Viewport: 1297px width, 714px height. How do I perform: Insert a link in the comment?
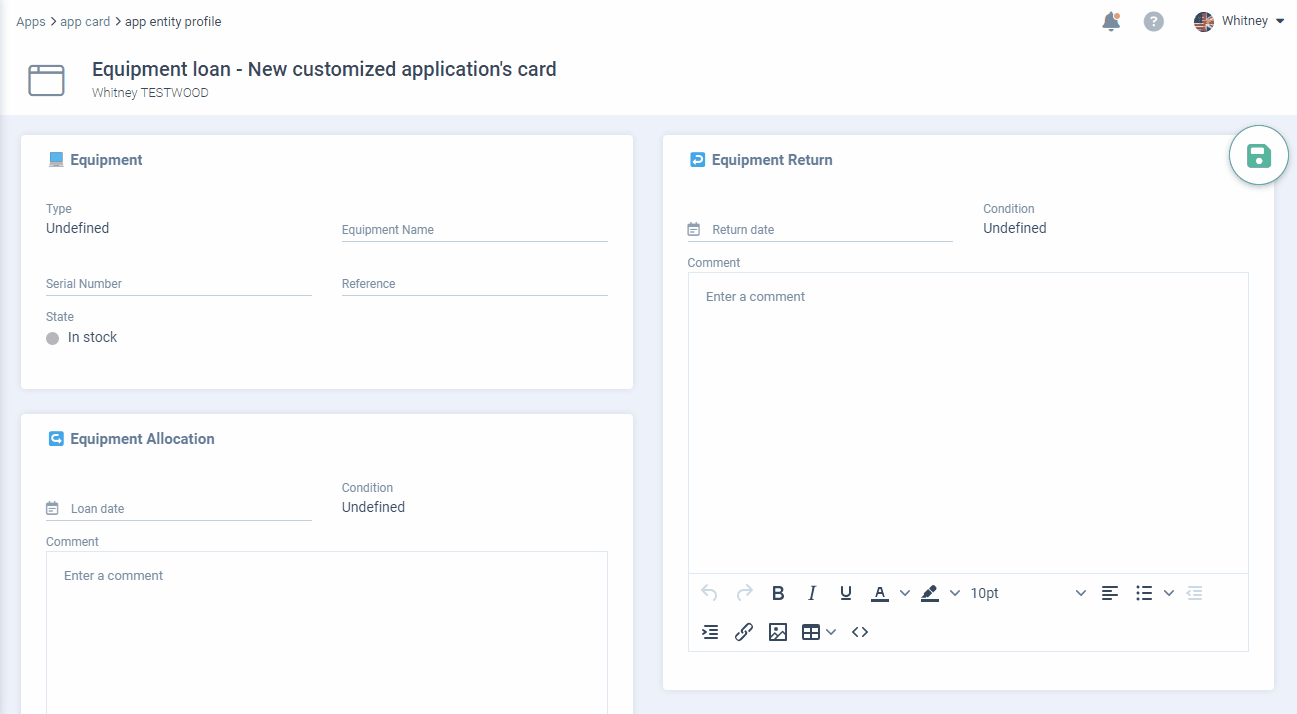pos(744,632)
